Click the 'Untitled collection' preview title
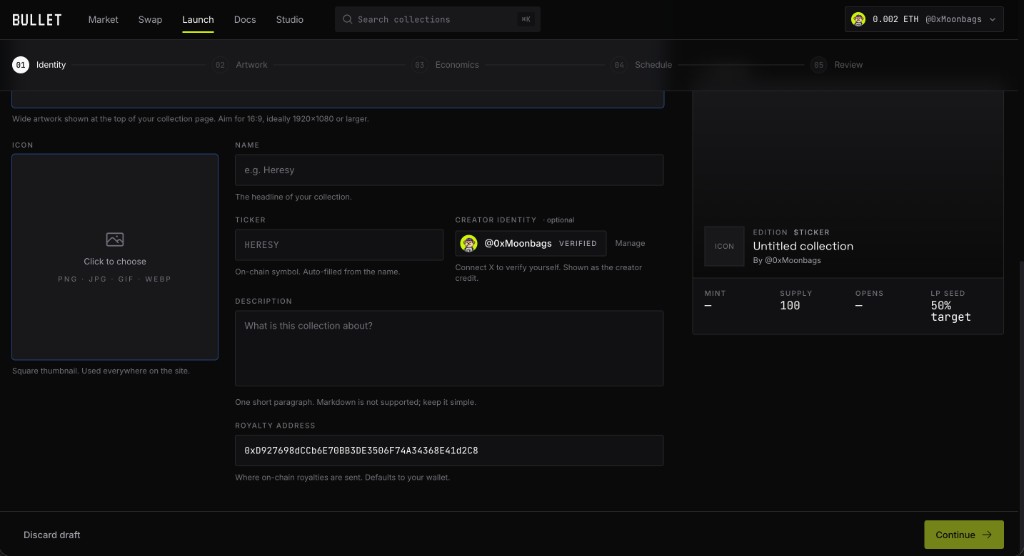The width and height of the screenshot is (1024, 556). point(803,246)
